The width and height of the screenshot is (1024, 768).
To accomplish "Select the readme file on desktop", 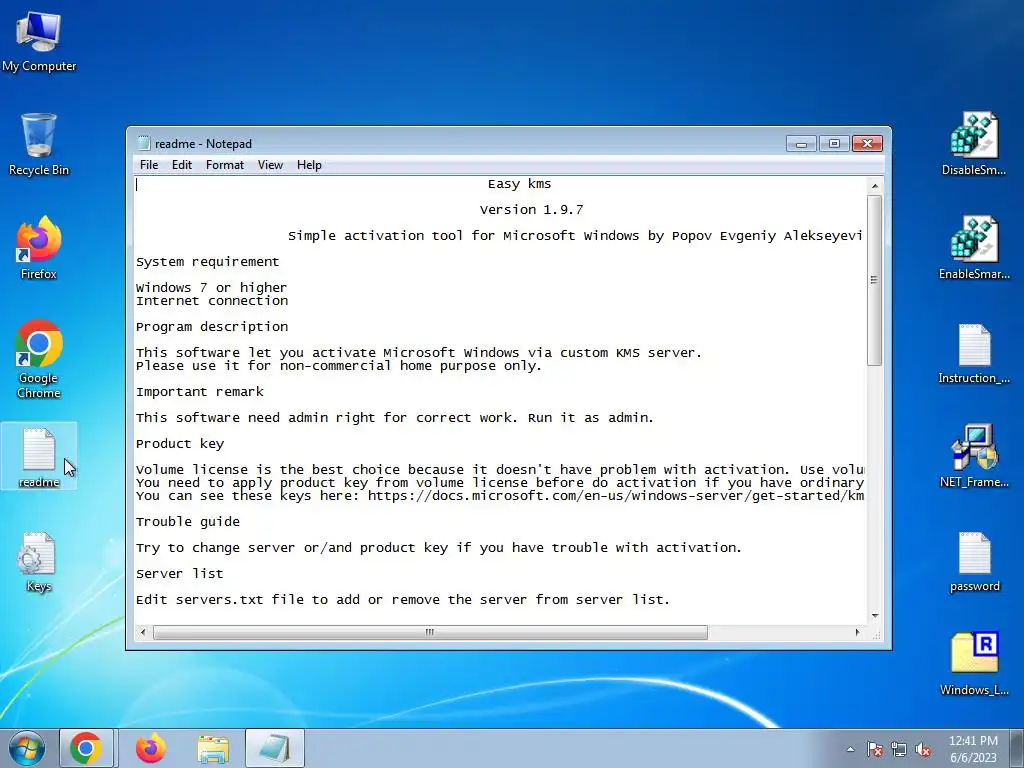I will 39,458.
